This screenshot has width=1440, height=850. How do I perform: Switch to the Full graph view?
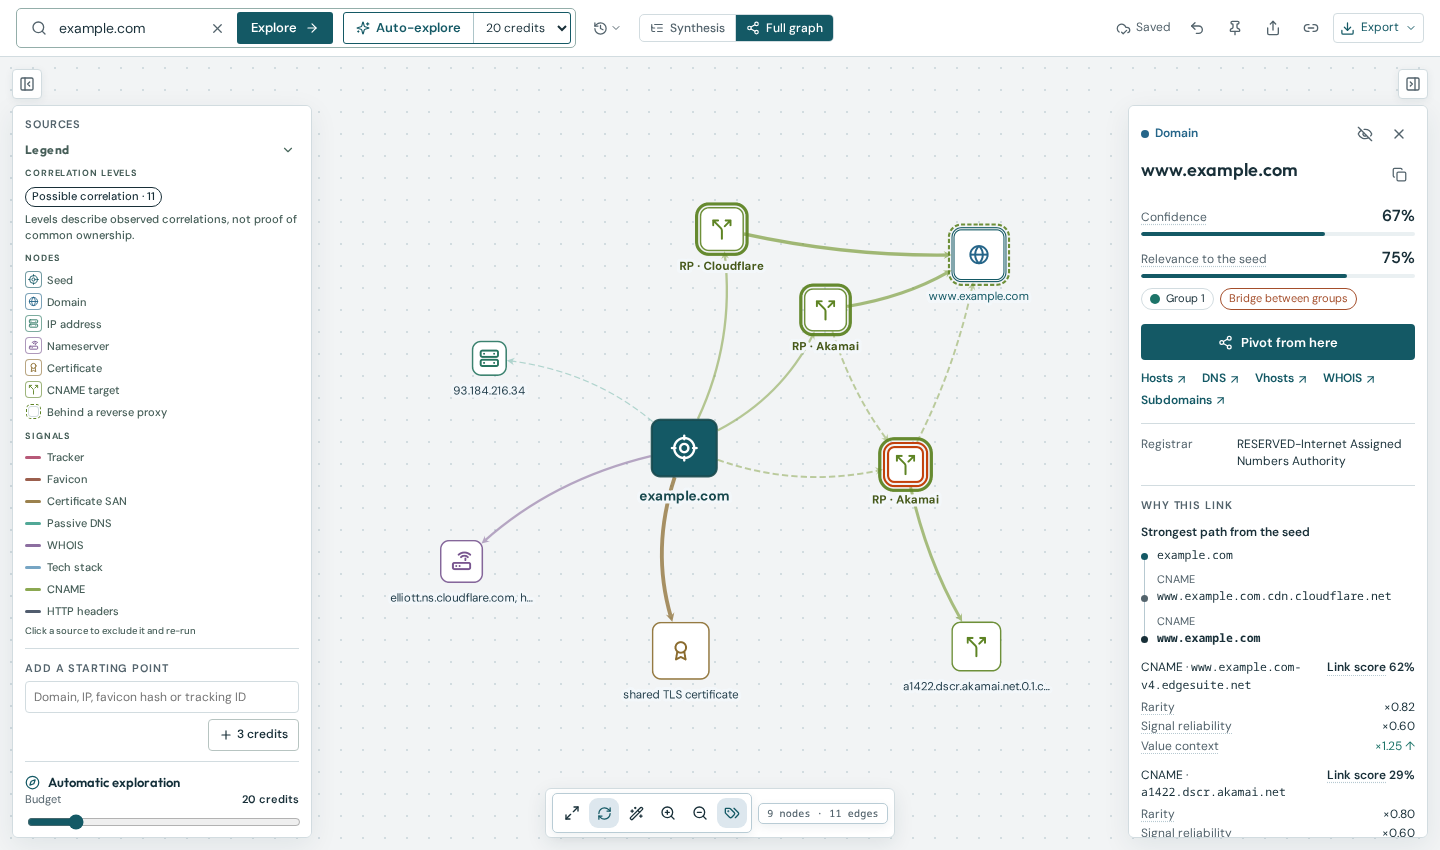[784, 28]
